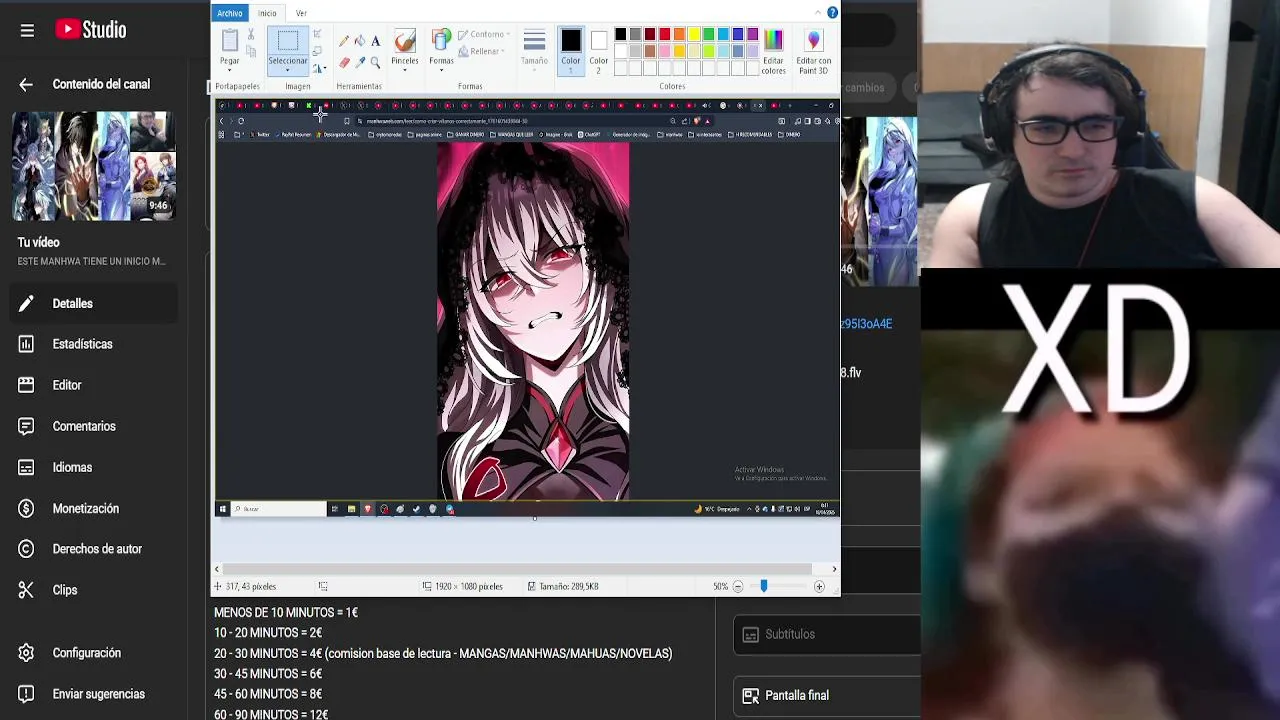Pick the yellow color swatch

(x=693, y=35)
